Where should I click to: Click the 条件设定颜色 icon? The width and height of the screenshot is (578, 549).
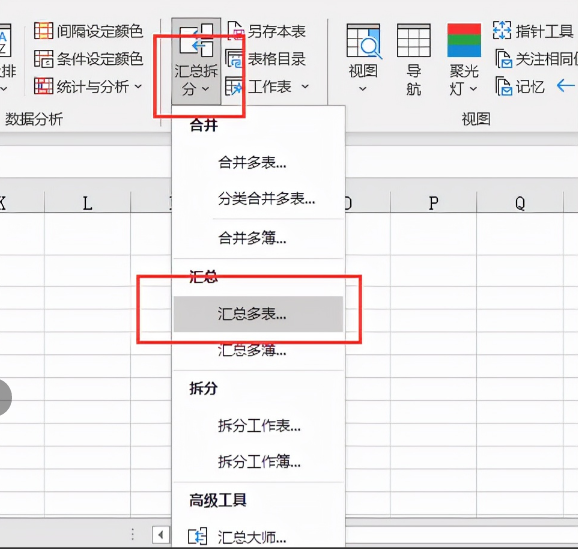pyautogui.click(x=43, y=59)
